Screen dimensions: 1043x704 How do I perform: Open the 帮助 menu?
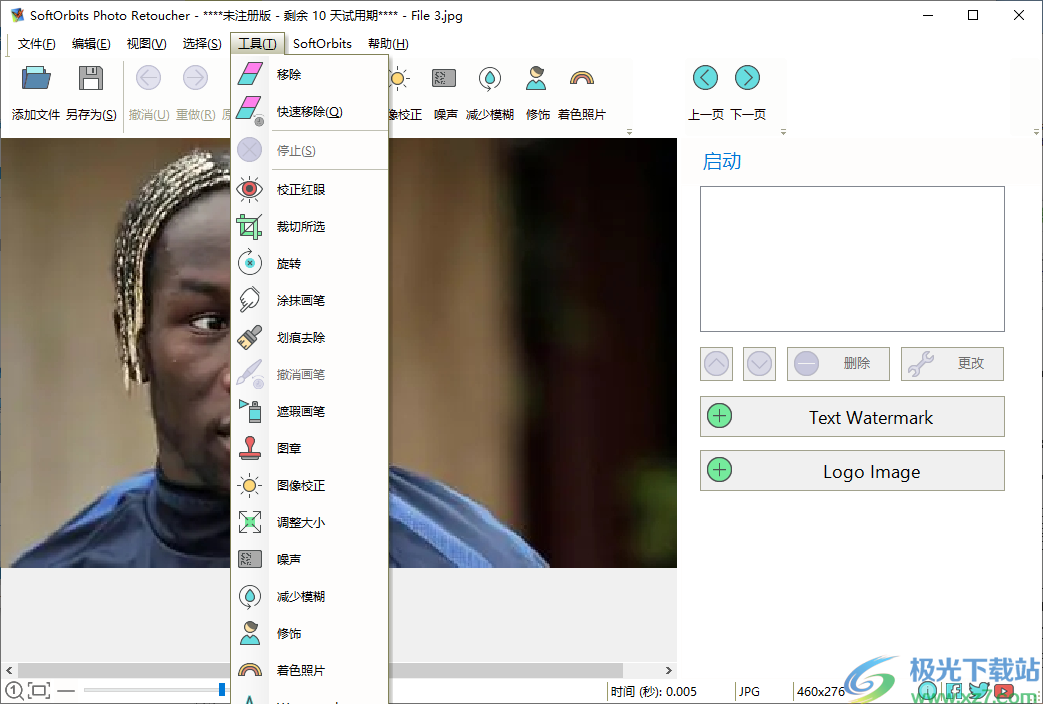[x=388, y=43]
